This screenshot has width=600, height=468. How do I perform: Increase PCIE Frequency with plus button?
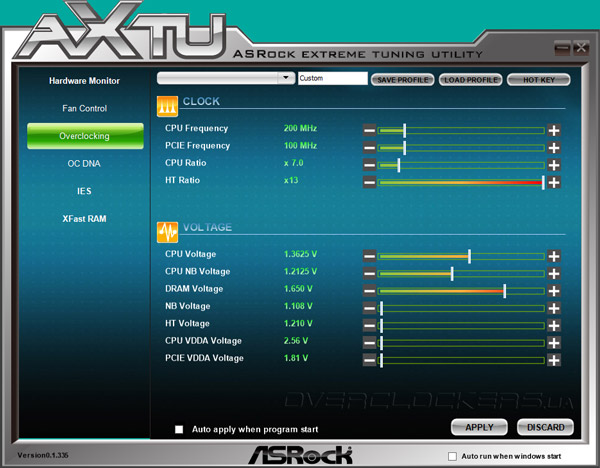click(554, 148)
